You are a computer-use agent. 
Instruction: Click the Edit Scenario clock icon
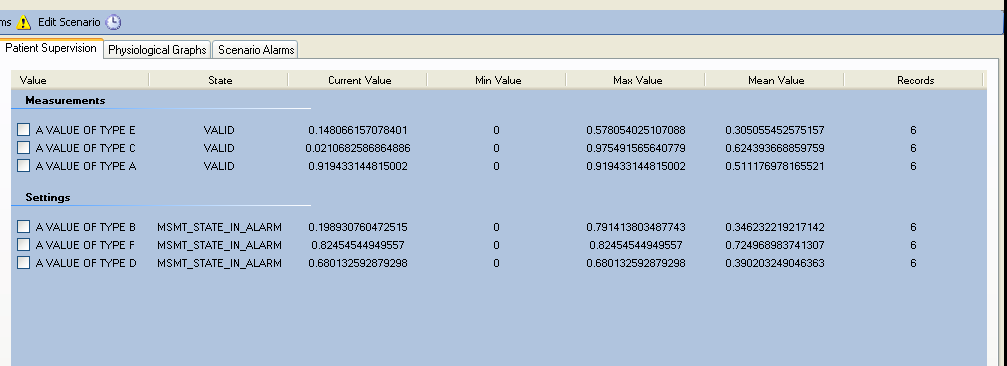113,22
